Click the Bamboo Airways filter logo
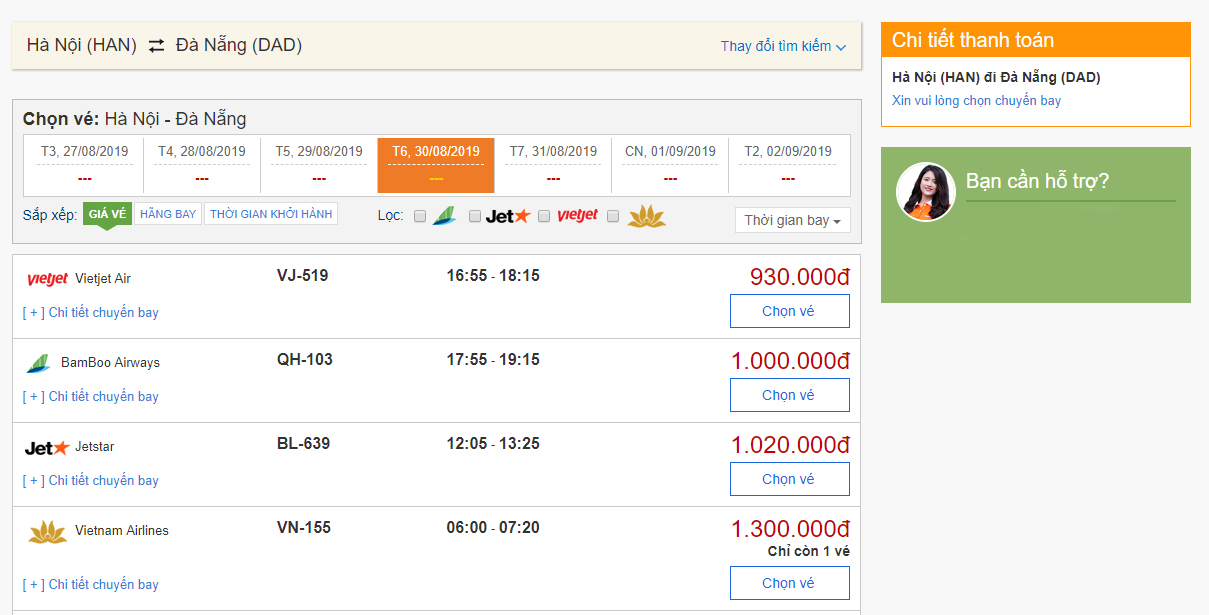Screen dimensions: 1209x615 444,216
